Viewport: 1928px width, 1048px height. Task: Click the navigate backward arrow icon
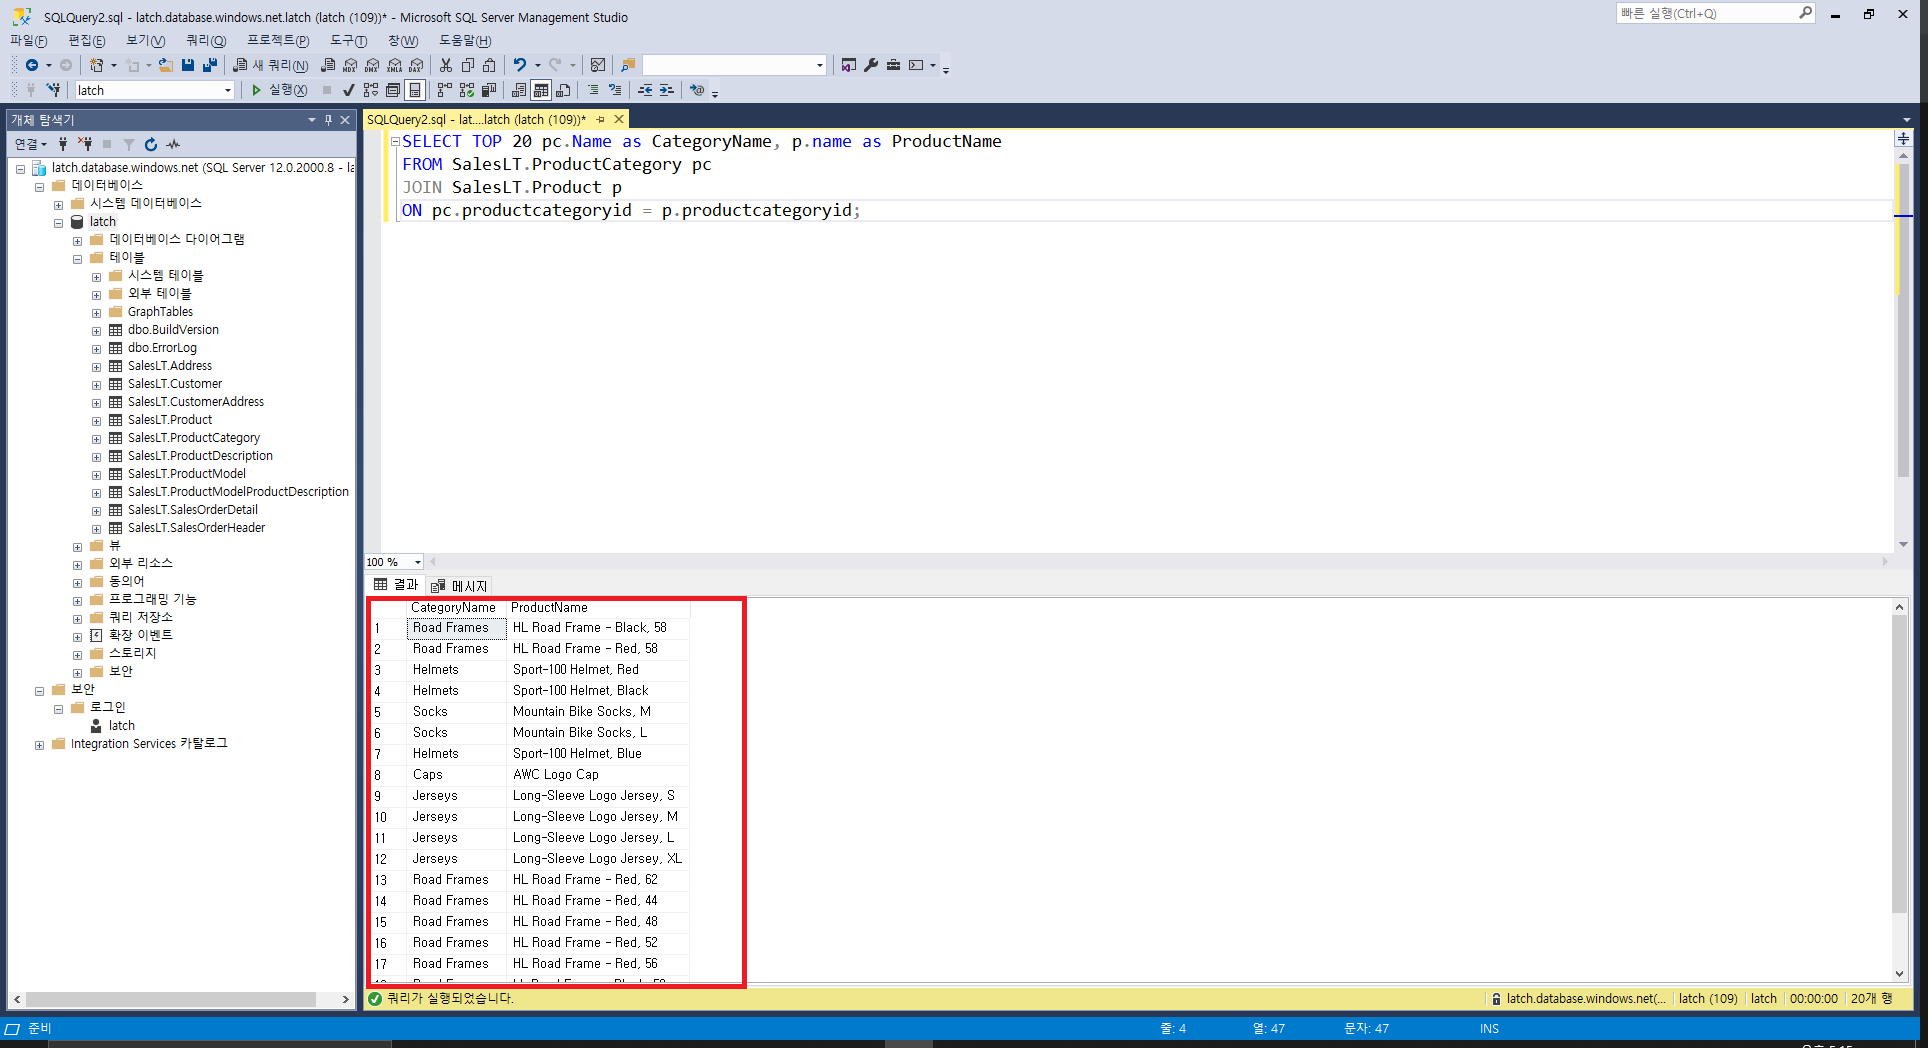tap(32, 65)
